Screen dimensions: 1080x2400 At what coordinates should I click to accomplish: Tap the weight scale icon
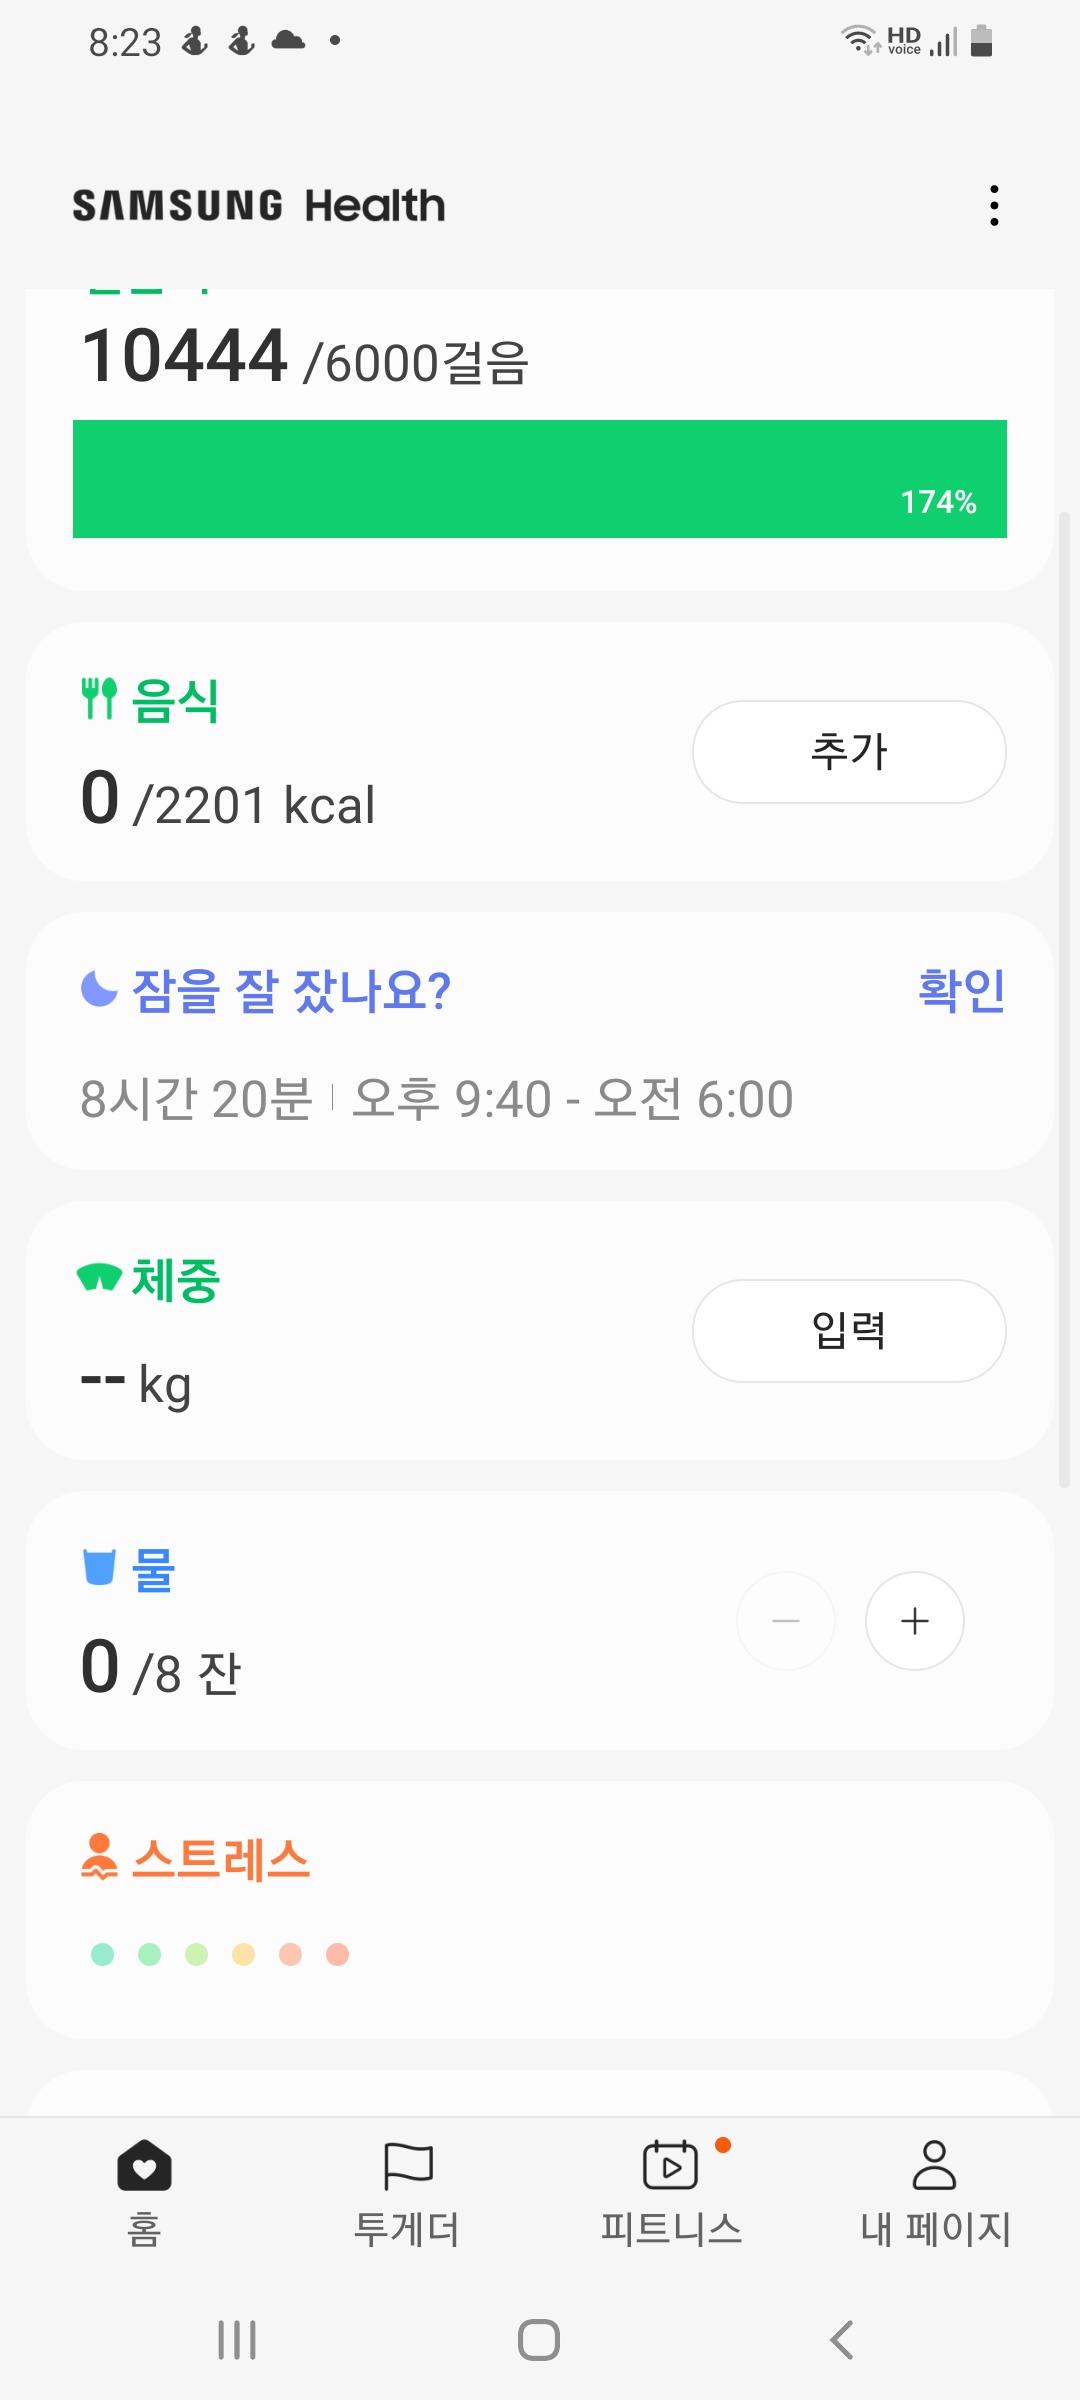click(99, 1277)
